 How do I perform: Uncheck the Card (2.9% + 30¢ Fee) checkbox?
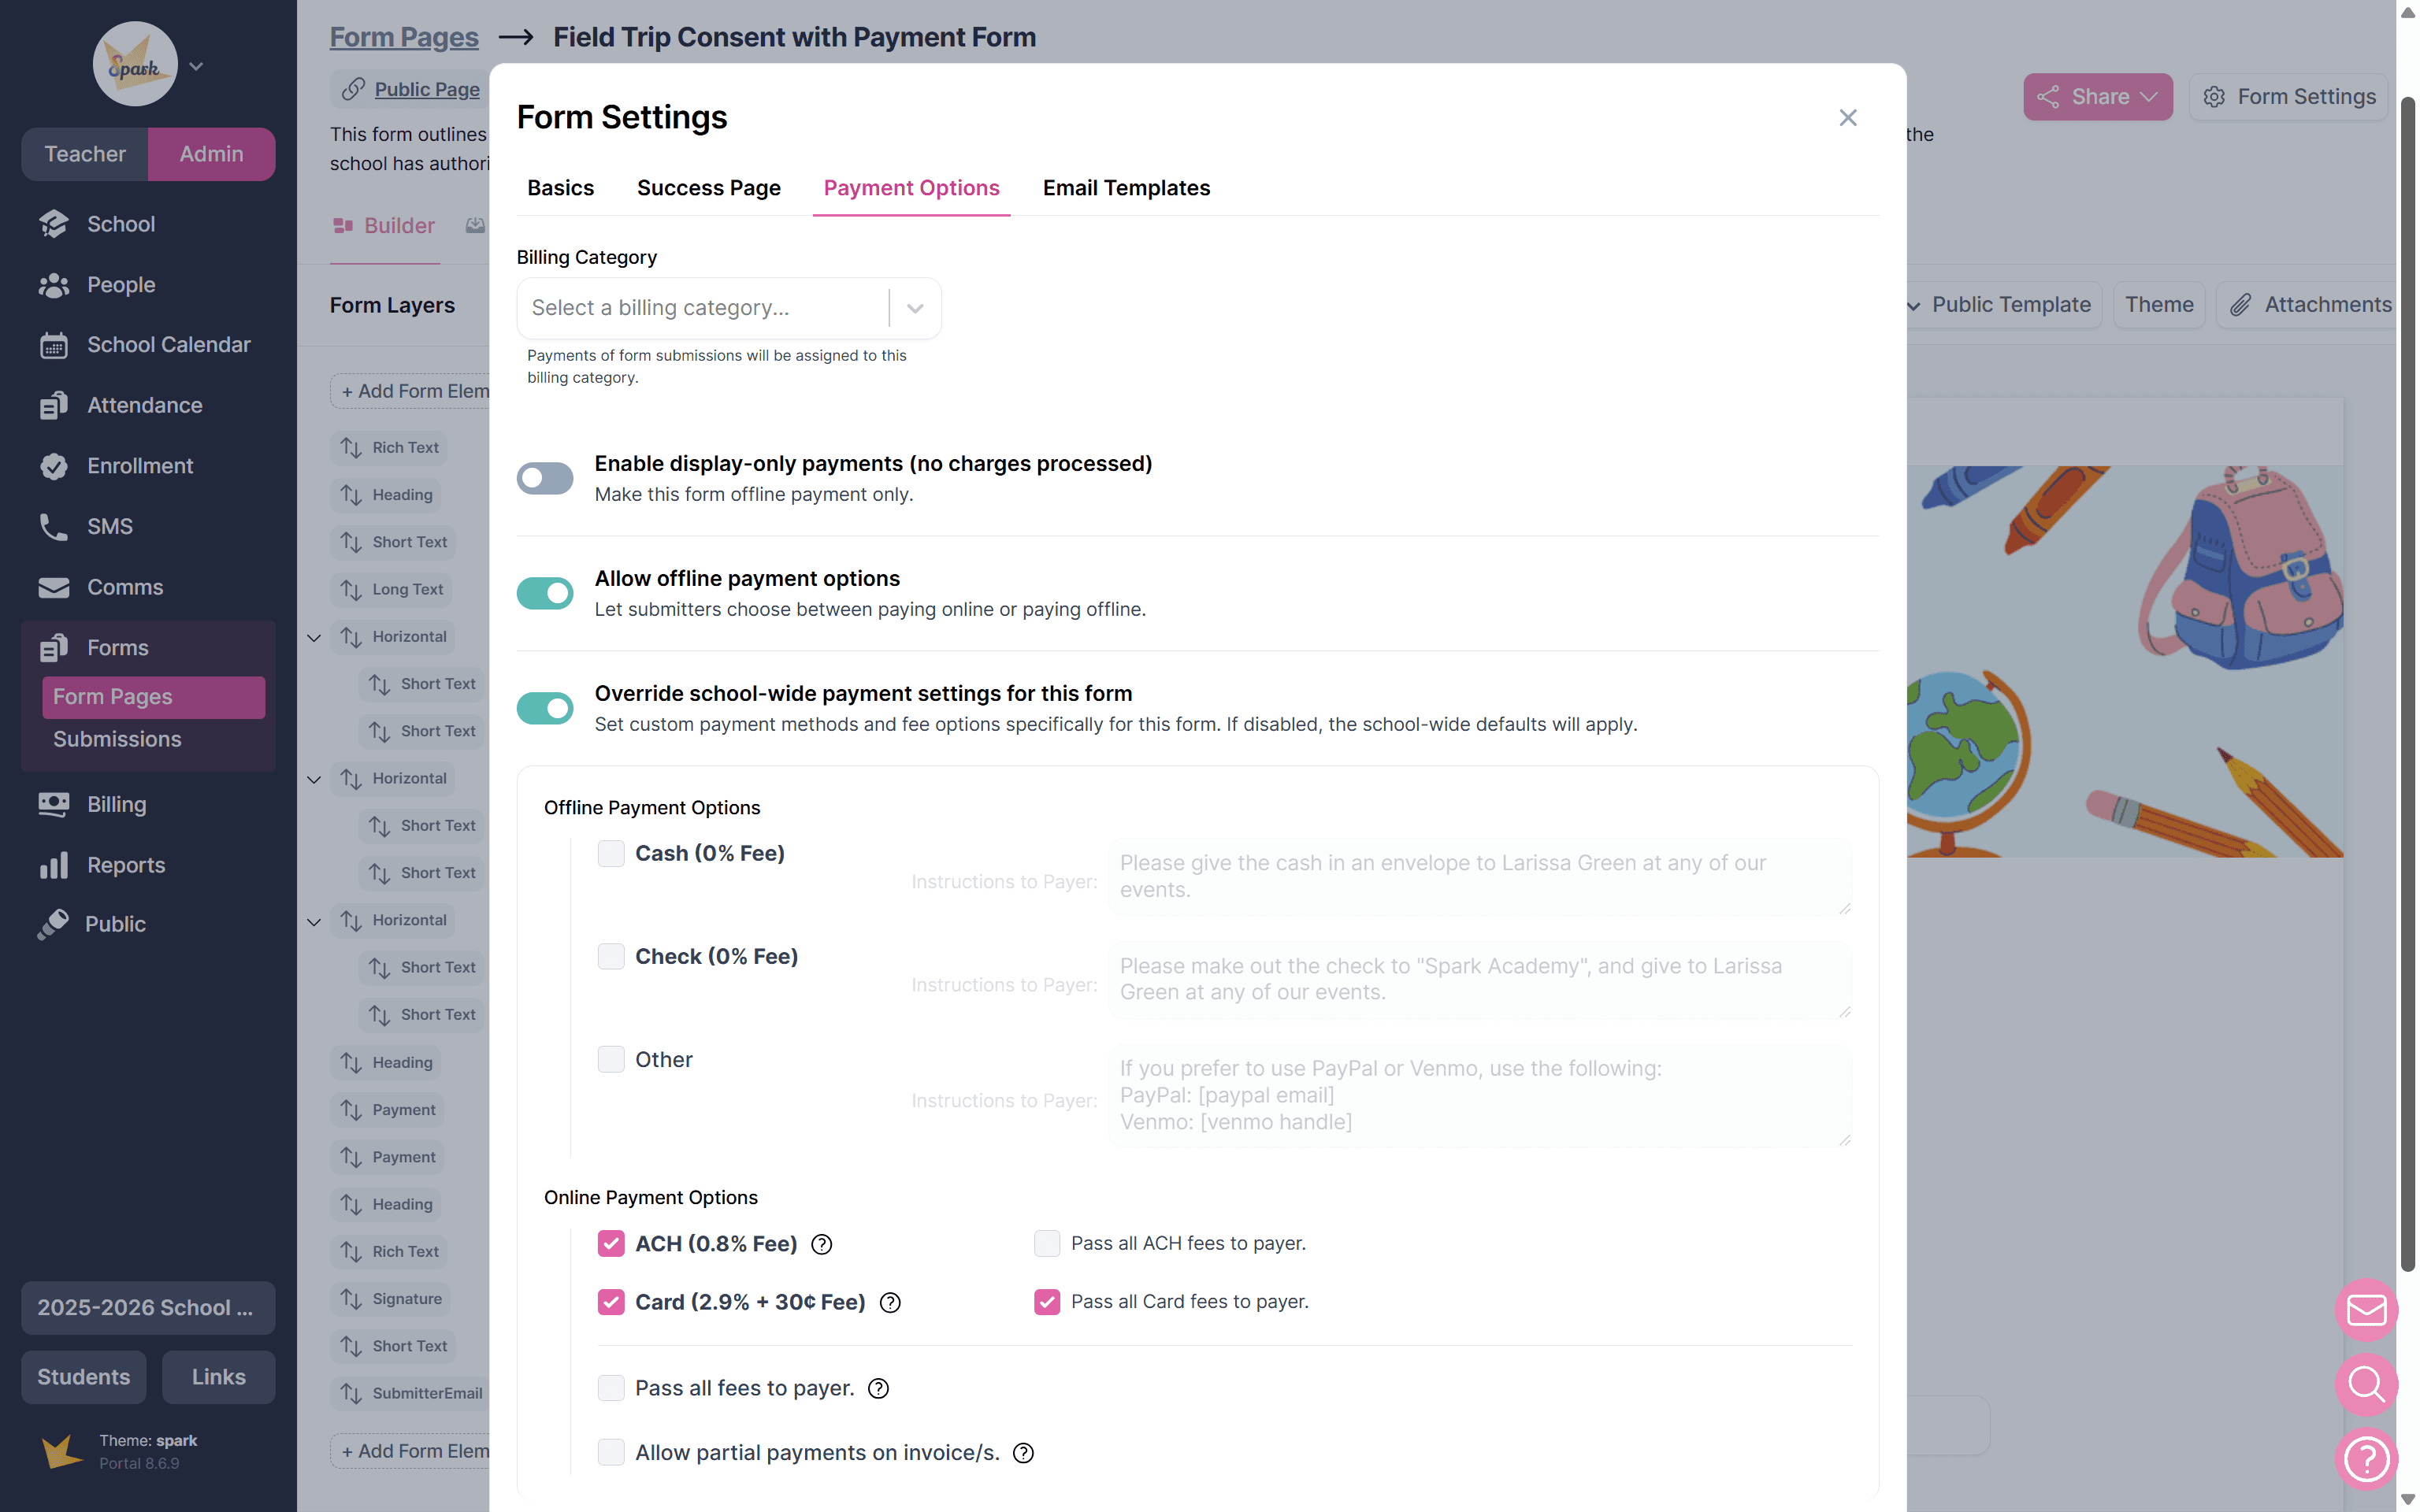click(x=611, y=1302)
